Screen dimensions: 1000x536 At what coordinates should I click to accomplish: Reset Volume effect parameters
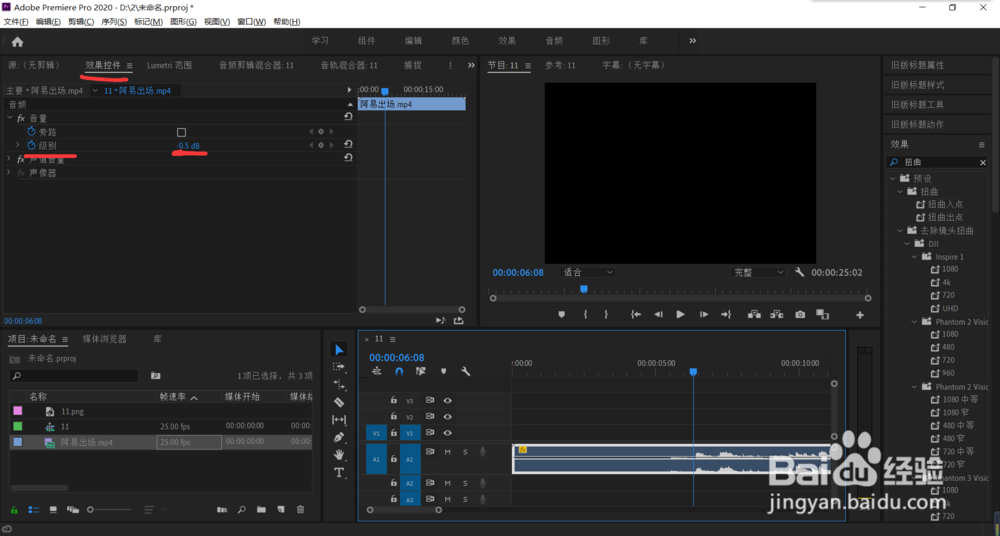point(348,117)
